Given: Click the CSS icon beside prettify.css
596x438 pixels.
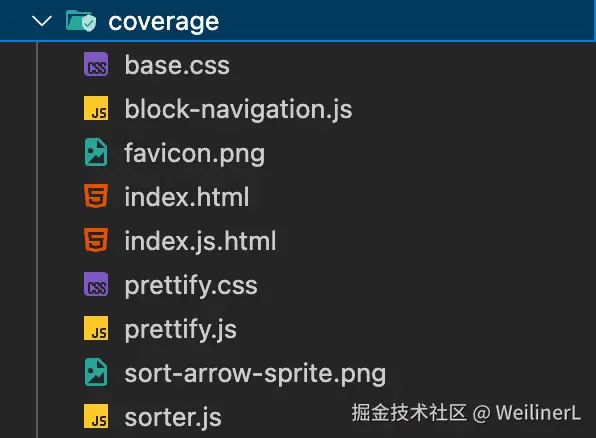Looking at the screenshot, I should tap(96, 284).
